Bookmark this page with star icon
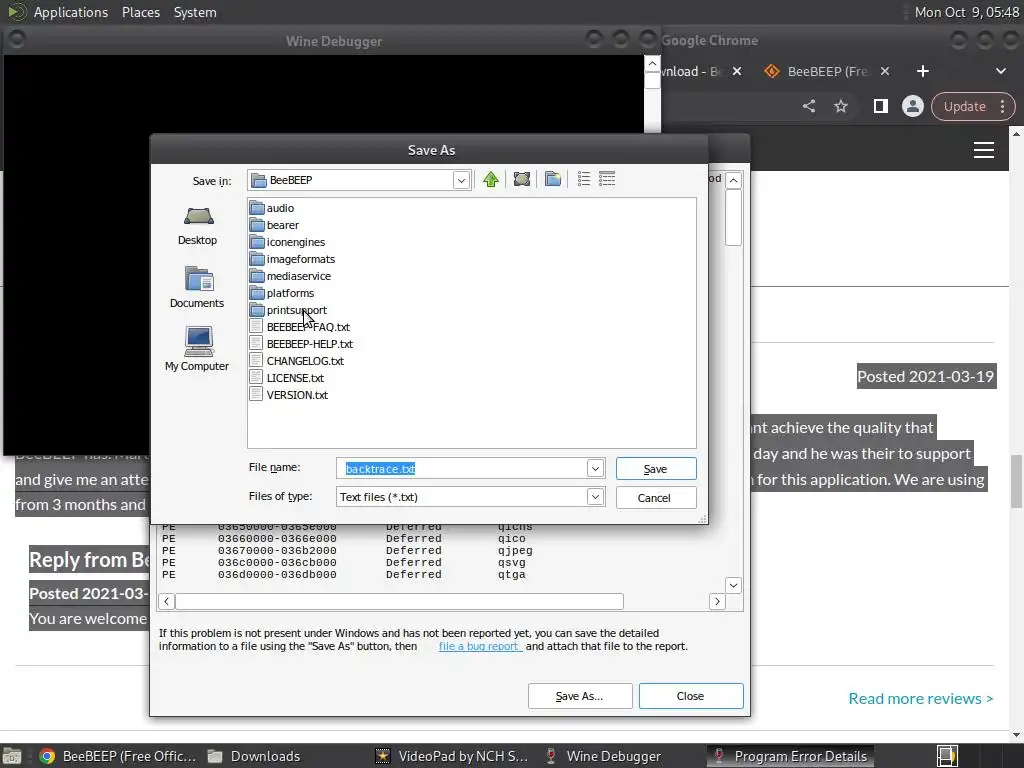Viewport: 1024px width, 768px height. tap(840, 106)
